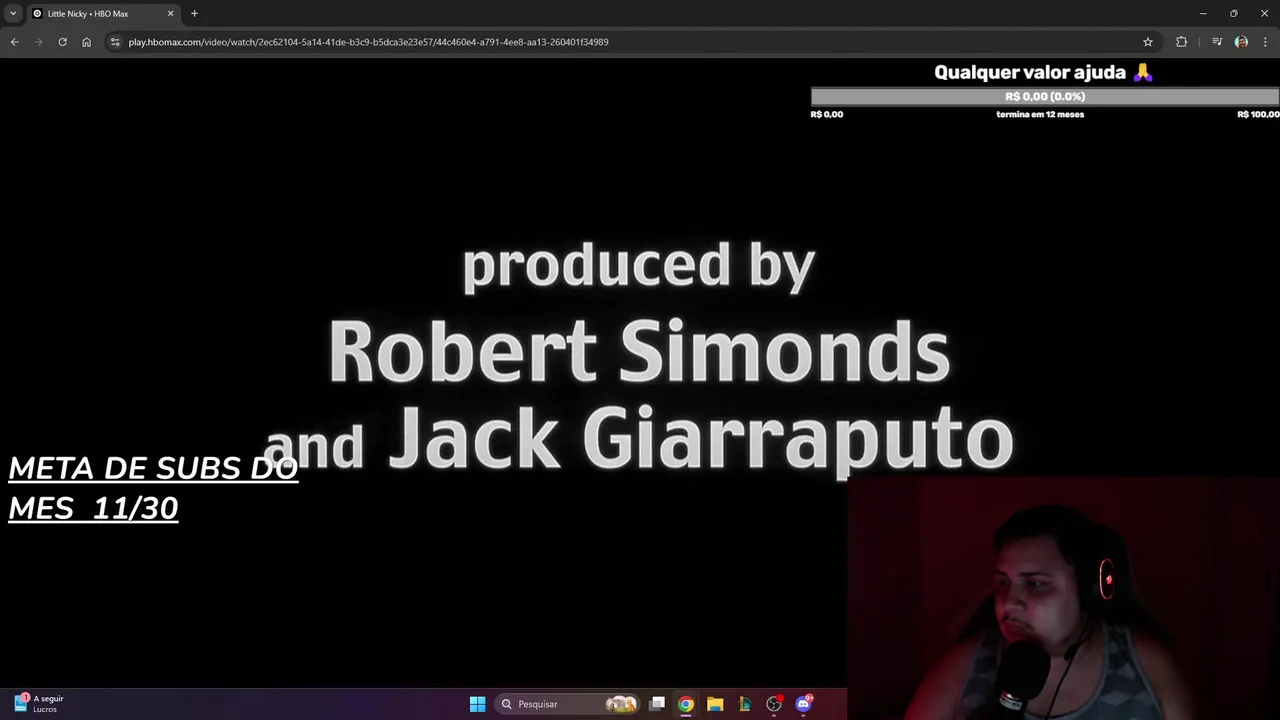
Task: Click the Pesquisar taskbar search box
Action: 568,704
